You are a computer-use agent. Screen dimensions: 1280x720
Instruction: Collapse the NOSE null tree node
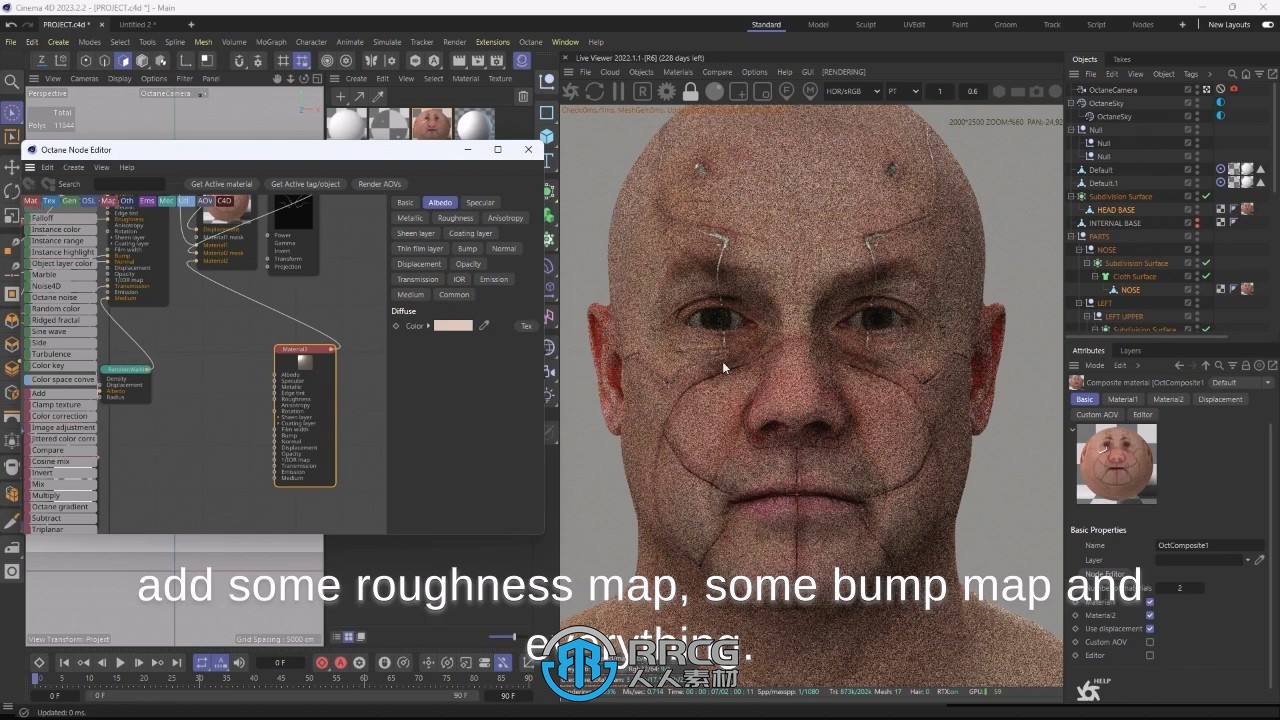click(x=1079, y=250)
